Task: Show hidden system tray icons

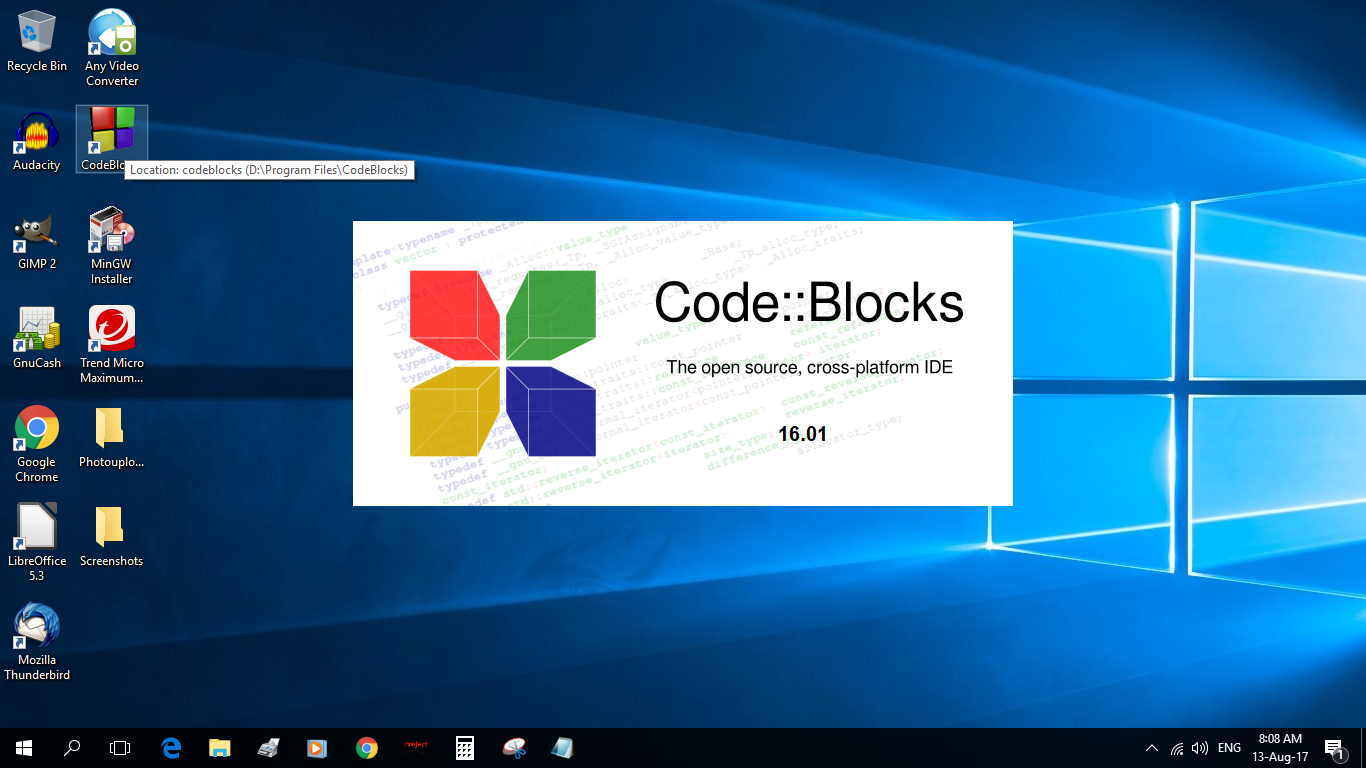Action: [1152, 748]
